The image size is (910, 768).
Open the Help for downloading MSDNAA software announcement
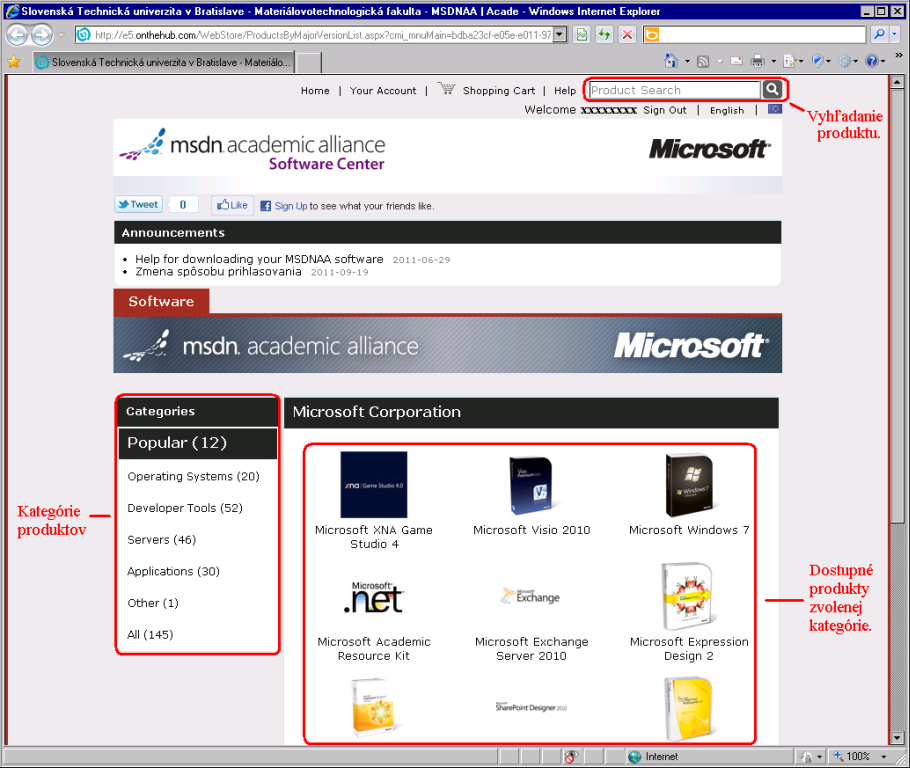tap(259, 259)
